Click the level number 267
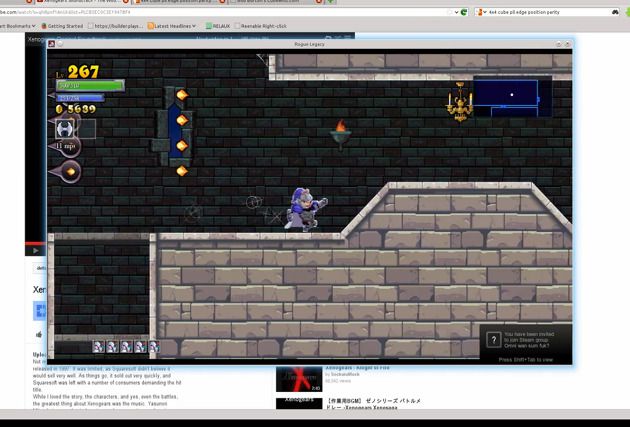 point(83,72)
